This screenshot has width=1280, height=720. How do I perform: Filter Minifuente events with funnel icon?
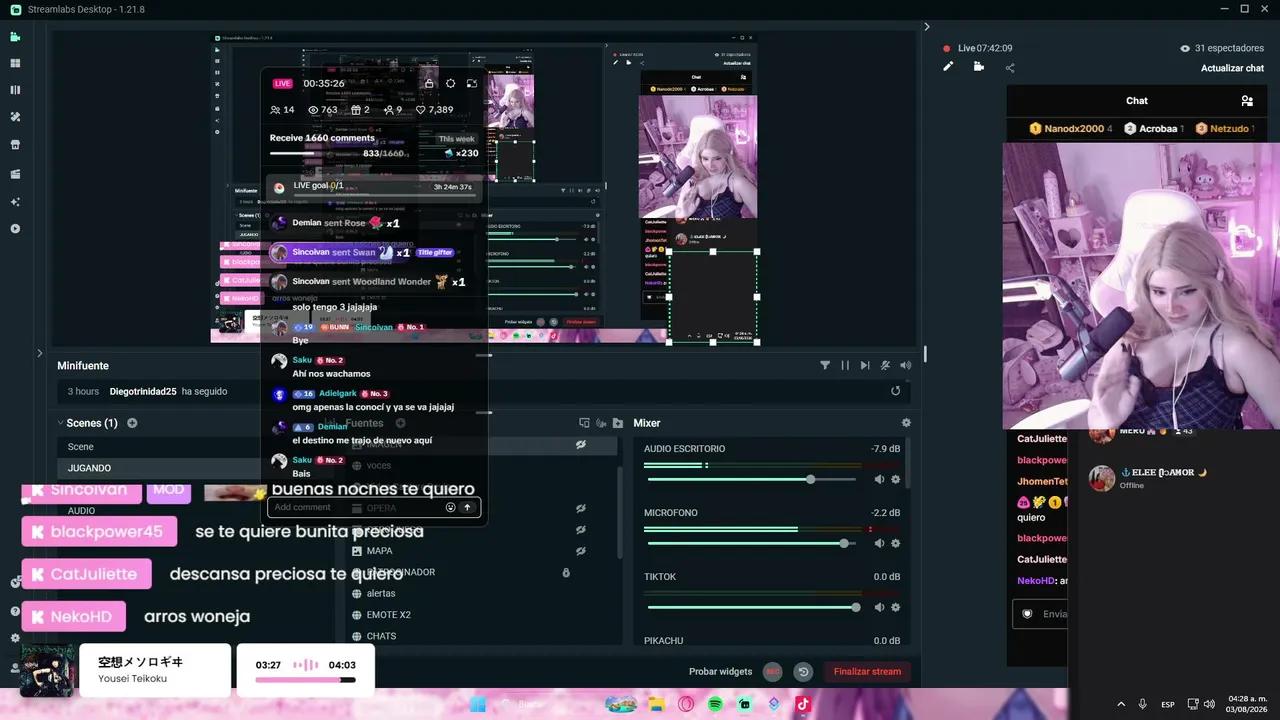(x=825, y=366)
